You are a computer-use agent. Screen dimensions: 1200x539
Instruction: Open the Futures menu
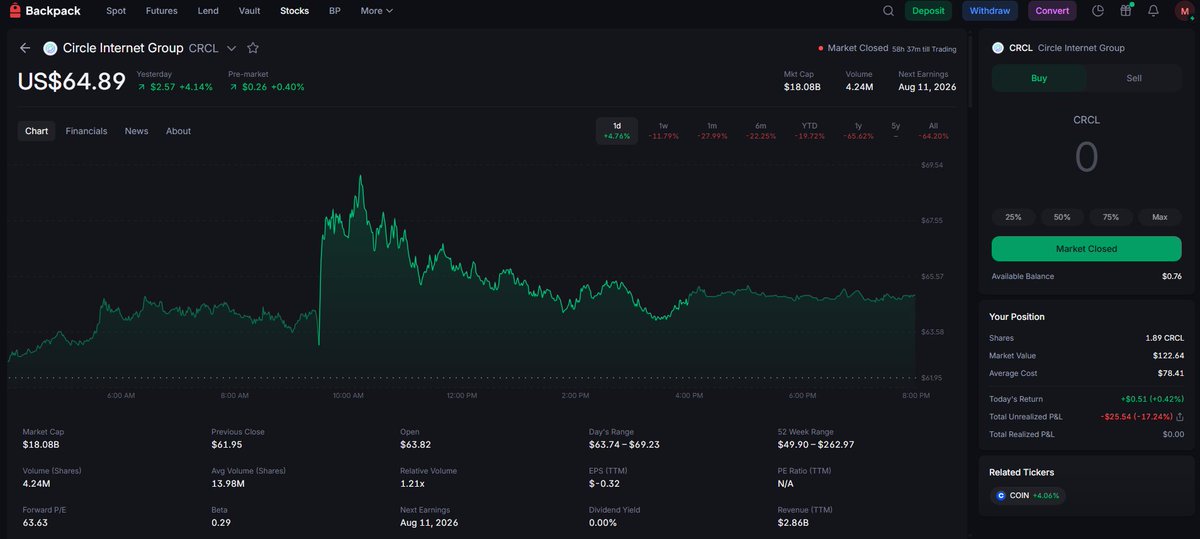tap(161, 11)
